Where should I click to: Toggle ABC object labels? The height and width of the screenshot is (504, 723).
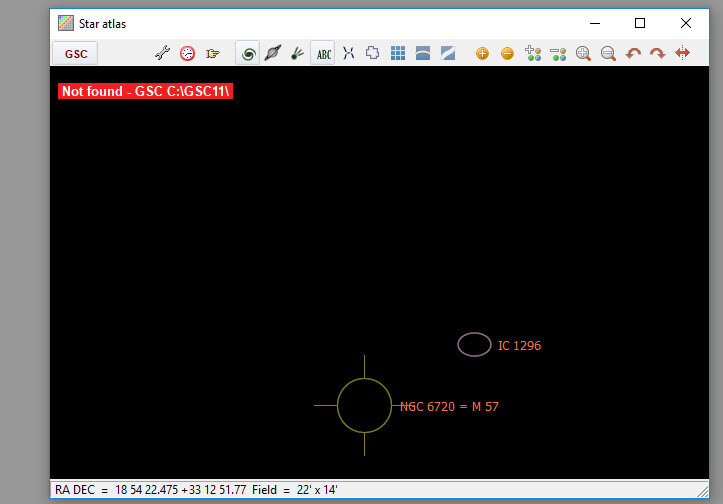click(x=323, y=53)
